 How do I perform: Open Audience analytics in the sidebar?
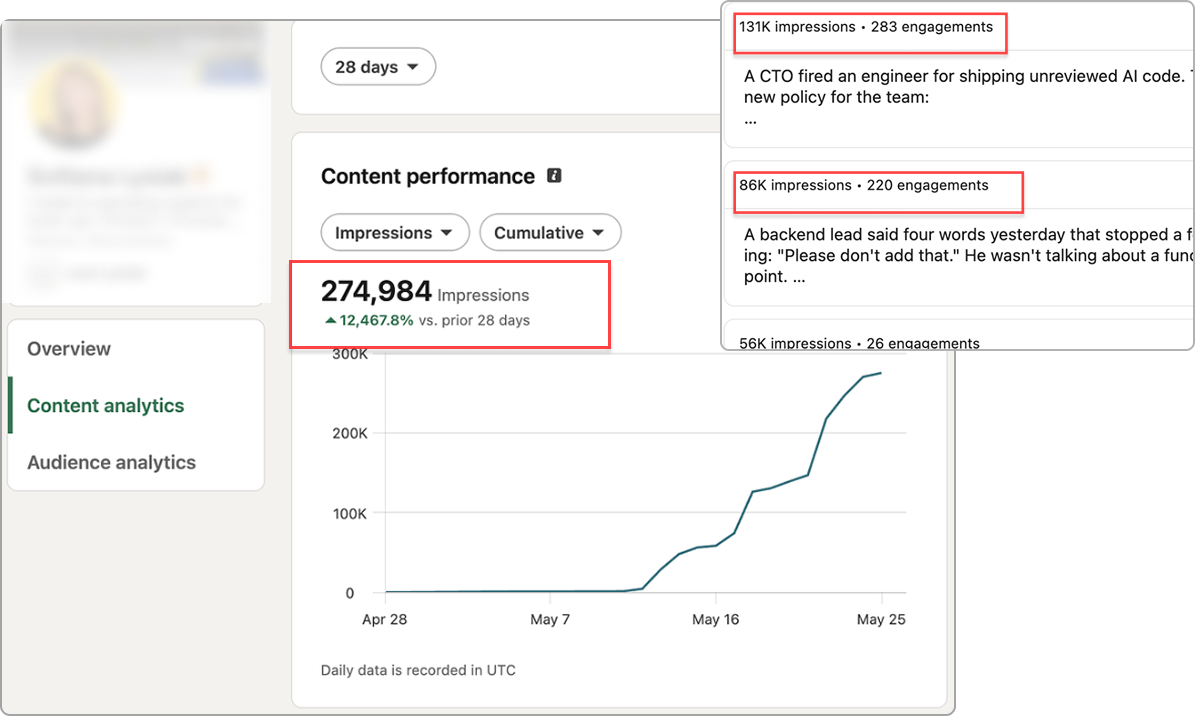click(x=111, y=462)
